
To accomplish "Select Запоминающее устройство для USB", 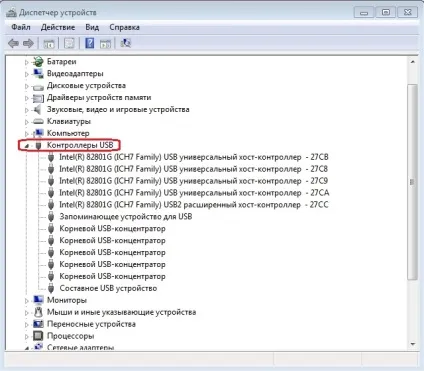I will tap(126, 217).
